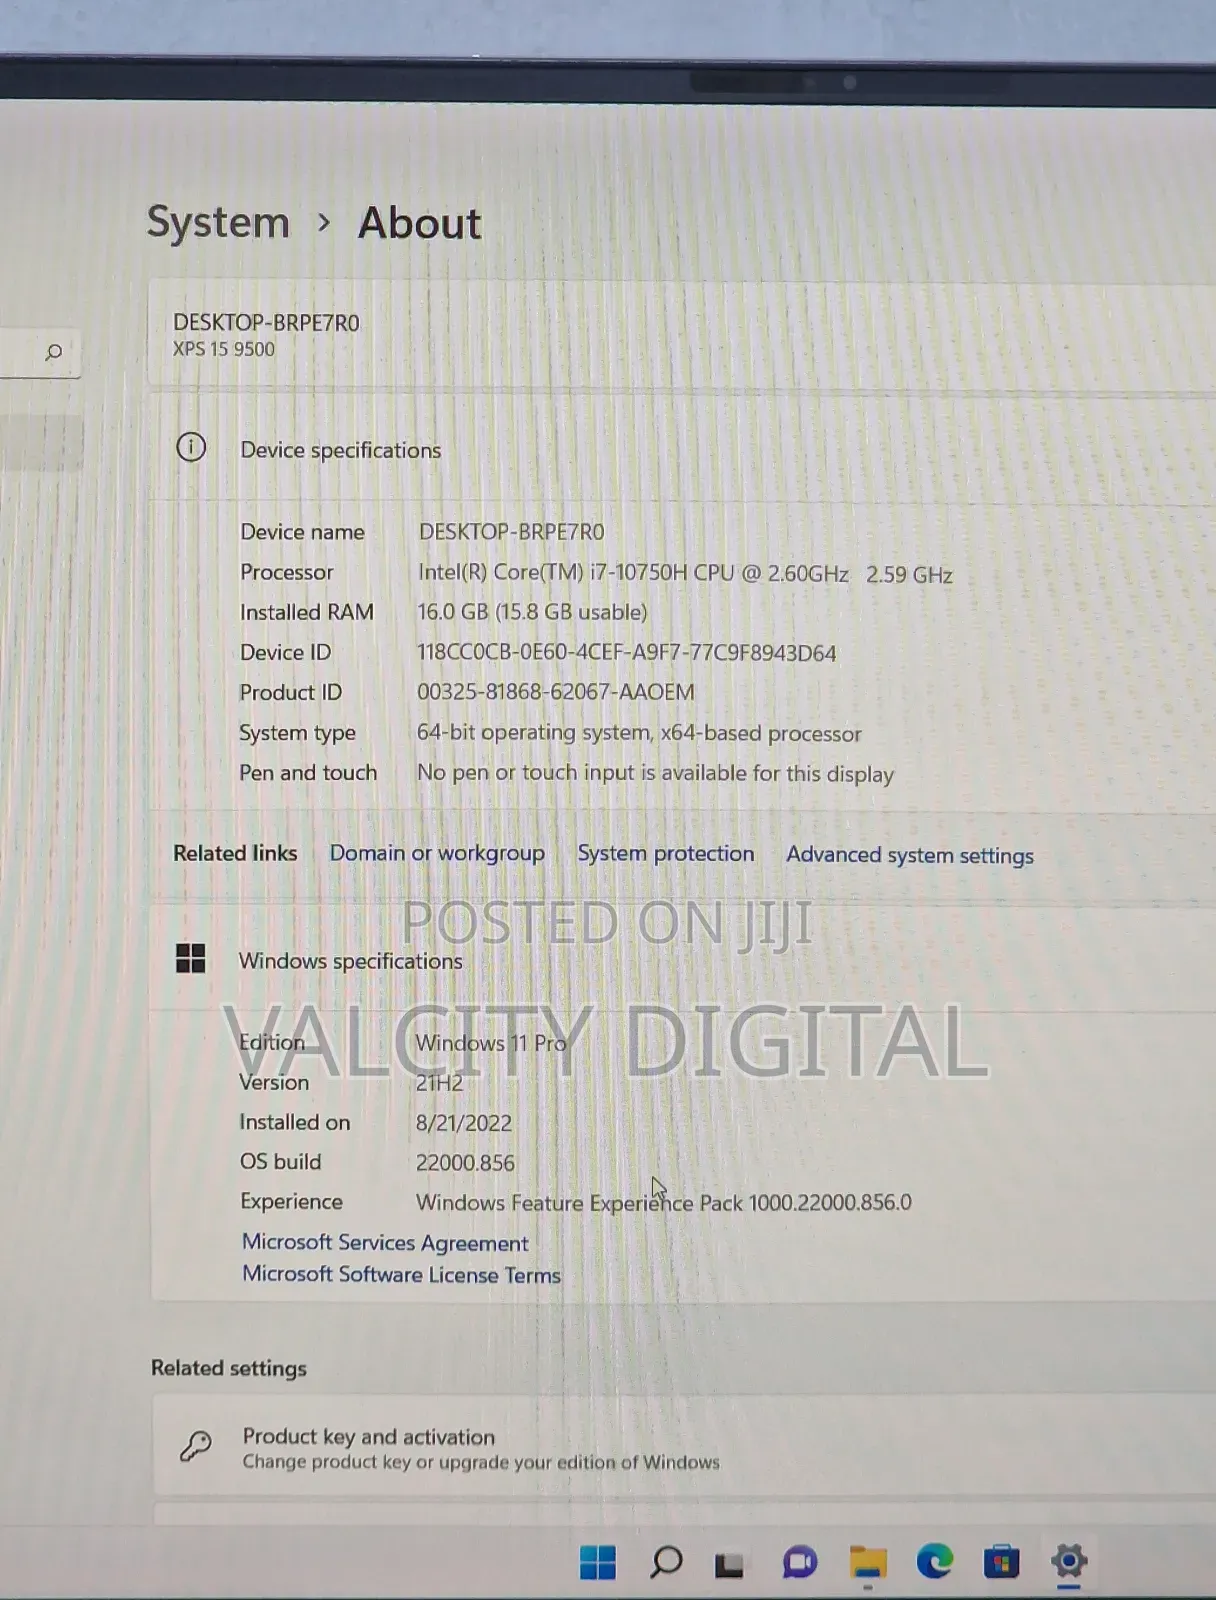
Task: Launch the Chat app from taskbar
Action: (x=800, y=1562)
